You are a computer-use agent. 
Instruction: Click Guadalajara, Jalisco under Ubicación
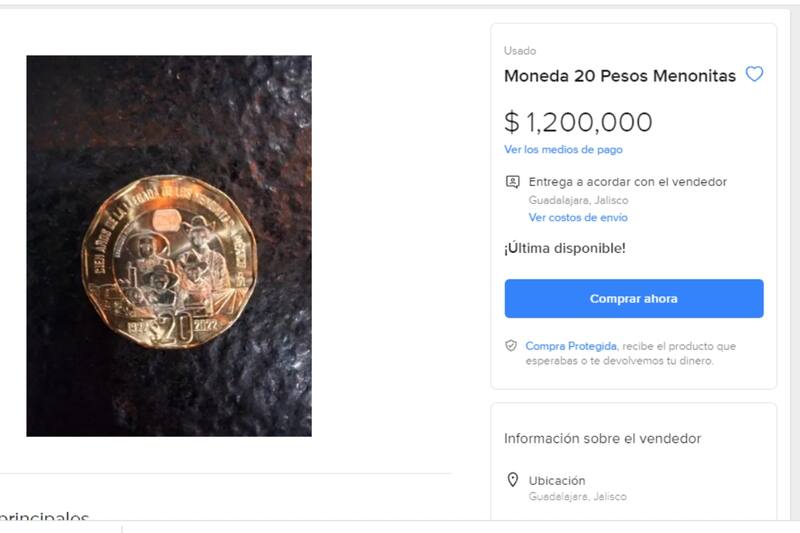[x=578, y=496]
